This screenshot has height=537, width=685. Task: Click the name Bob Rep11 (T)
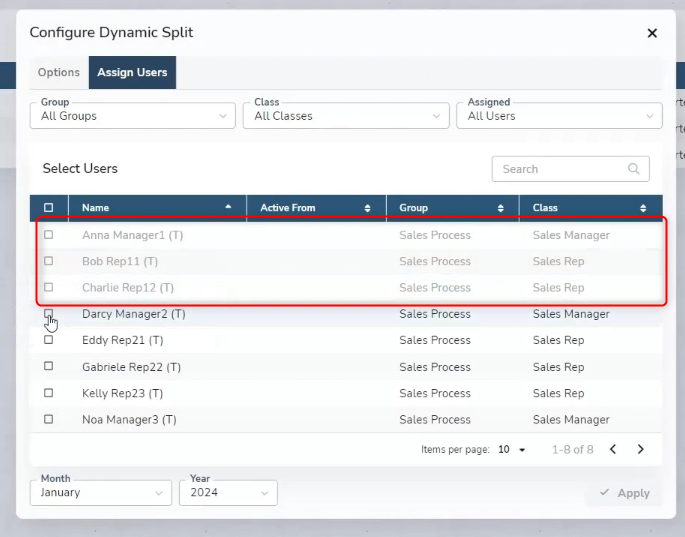[x=120, y=262]
